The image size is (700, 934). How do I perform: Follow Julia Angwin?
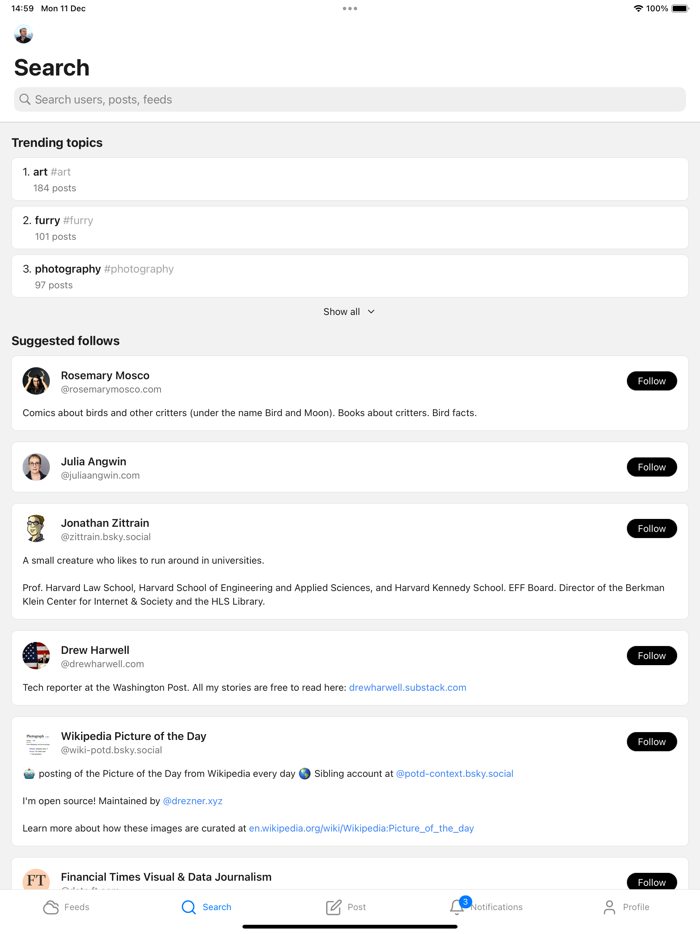[651, 466]
